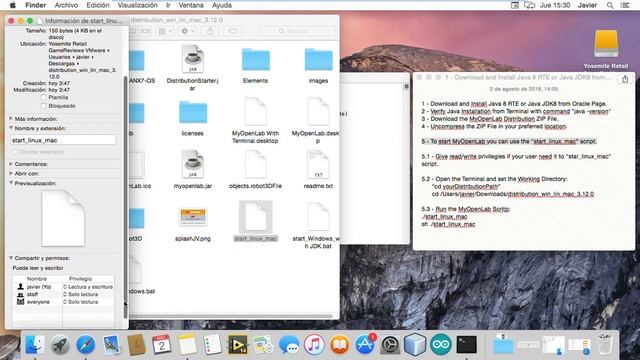Open Yosemite Retail drive on desktop
Screen dimensions: 640x360
pyautogui.click(x=606, y=44)
